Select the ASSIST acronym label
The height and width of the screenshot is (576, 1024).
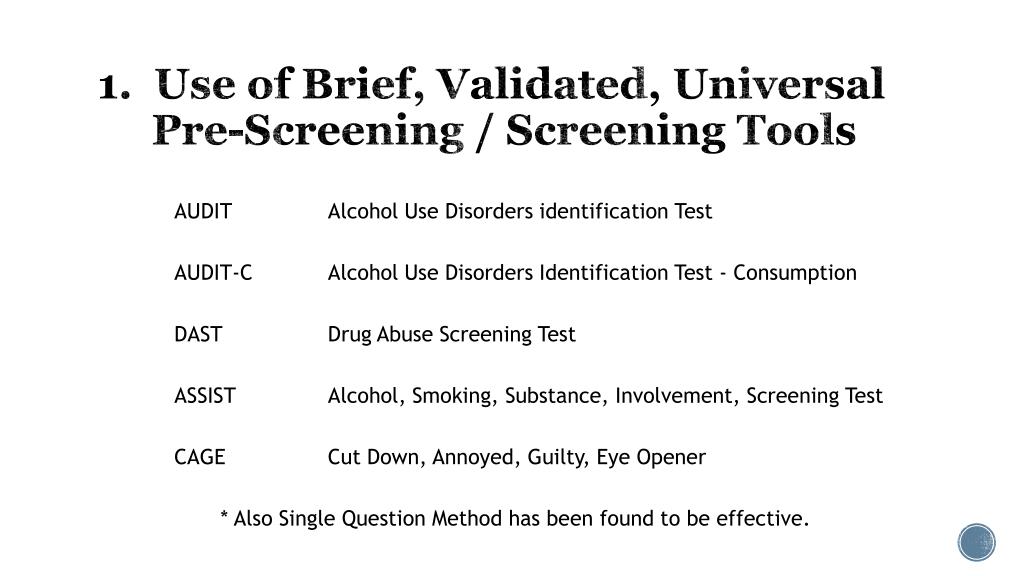[204, 396]
